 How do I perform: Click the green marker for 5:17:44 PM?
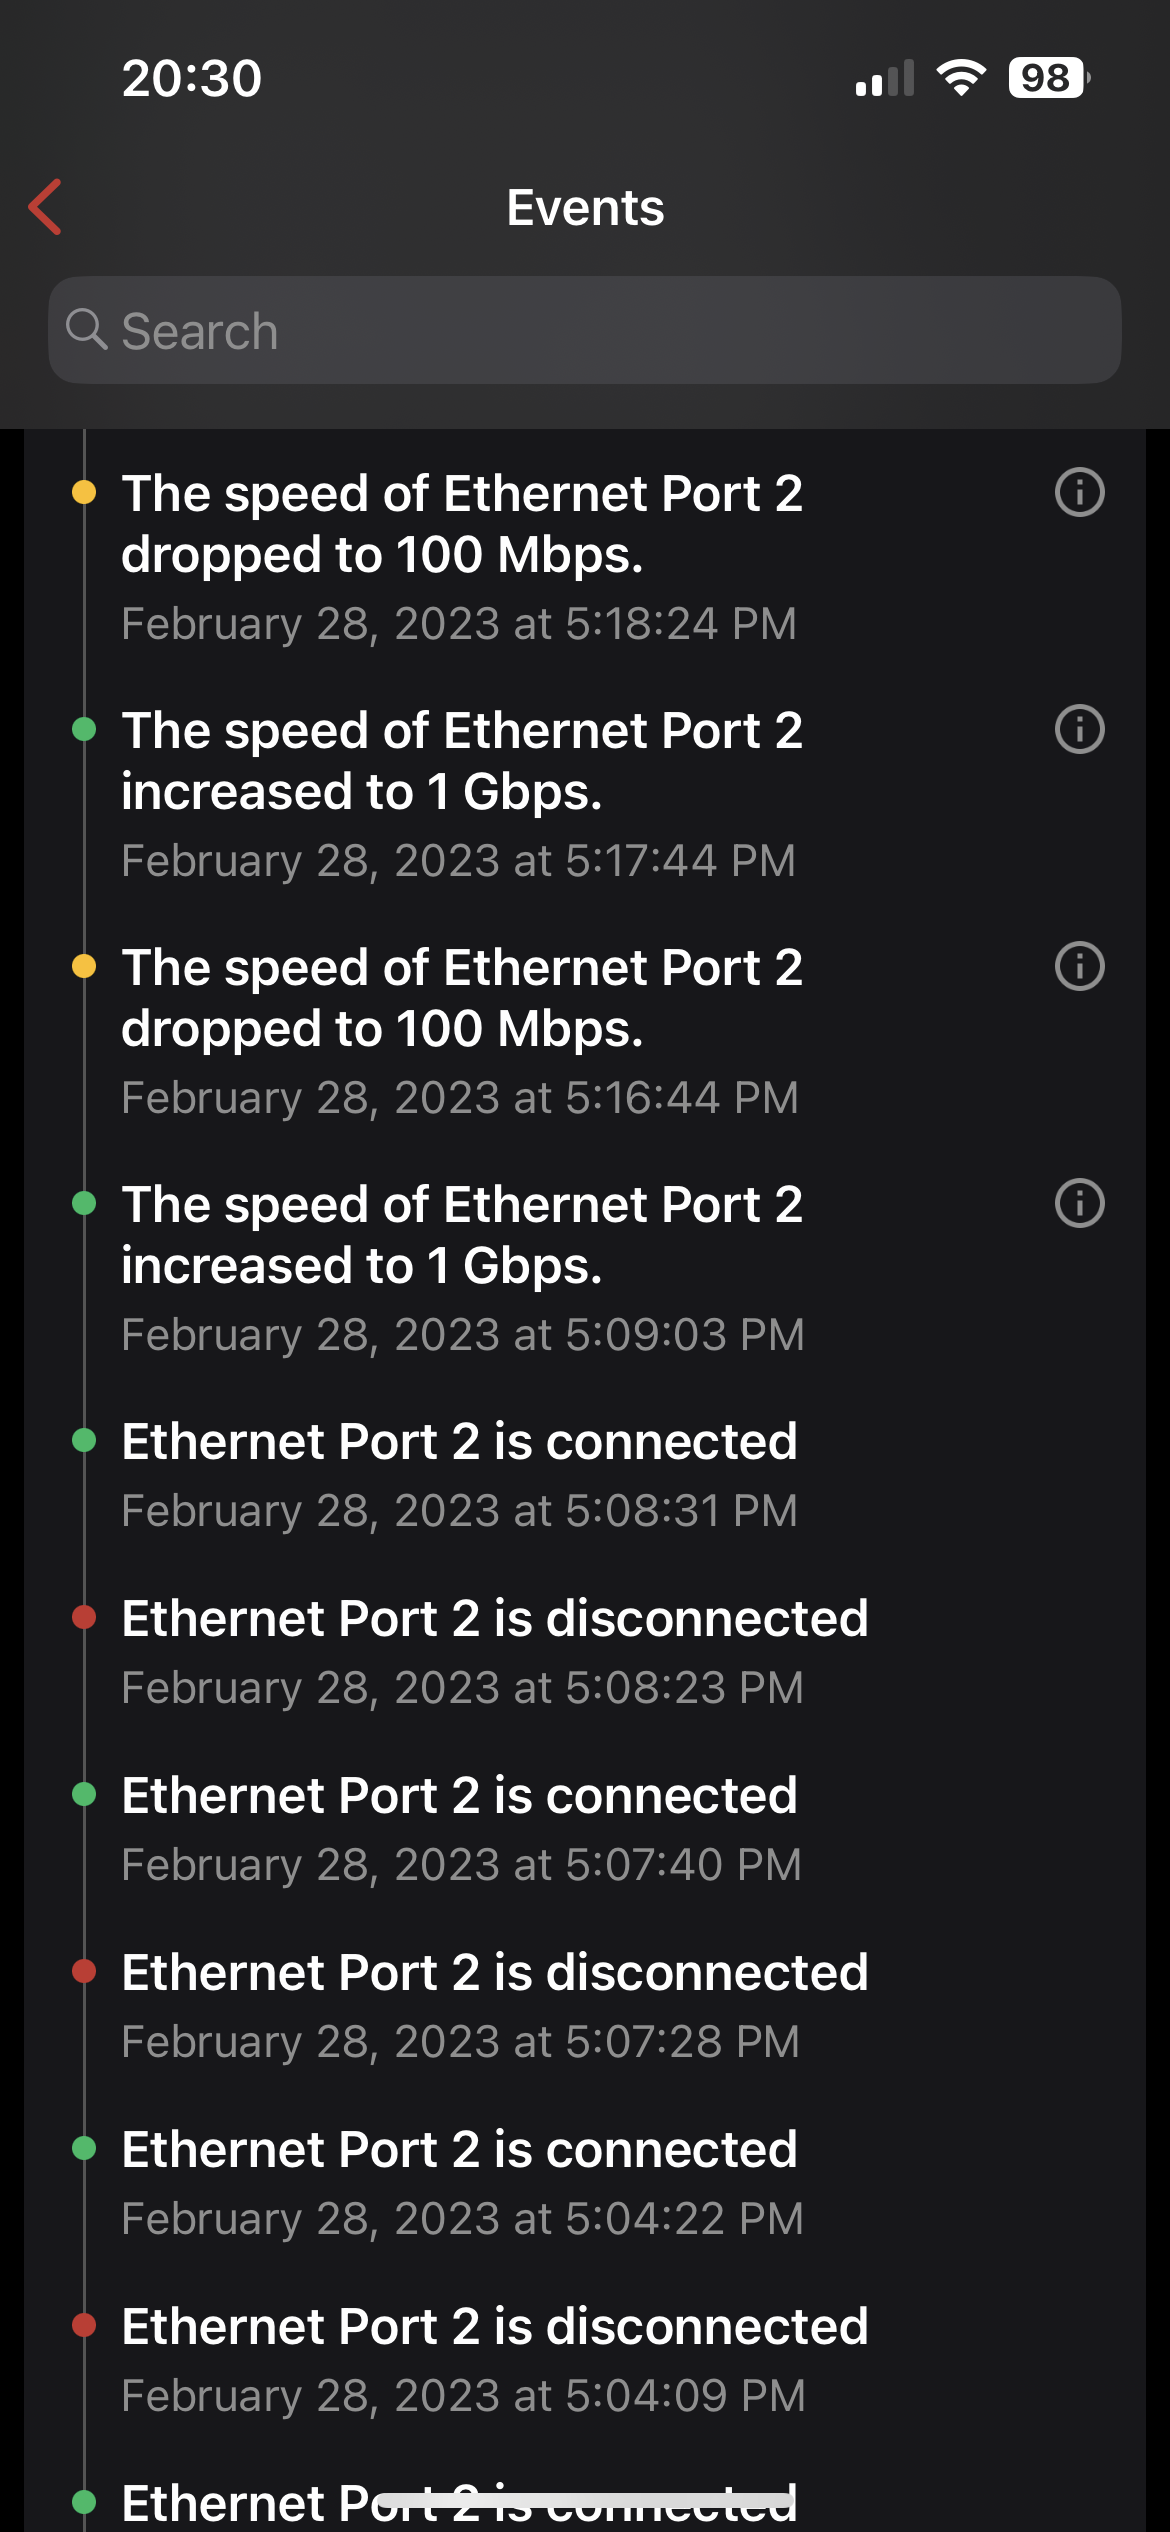click(84, 729)
